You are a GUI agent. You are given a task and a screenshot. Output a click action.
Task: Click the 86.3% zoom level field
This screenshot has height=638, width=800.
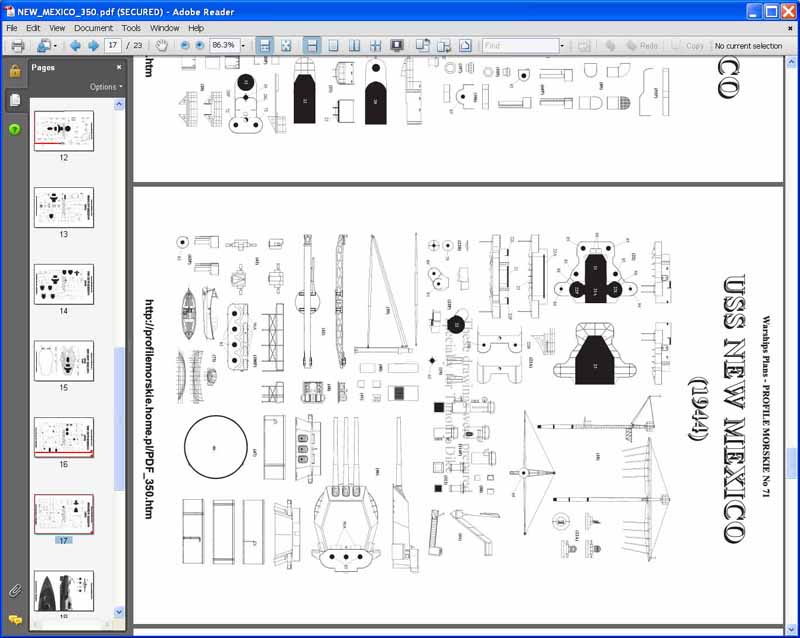point(224,45)
